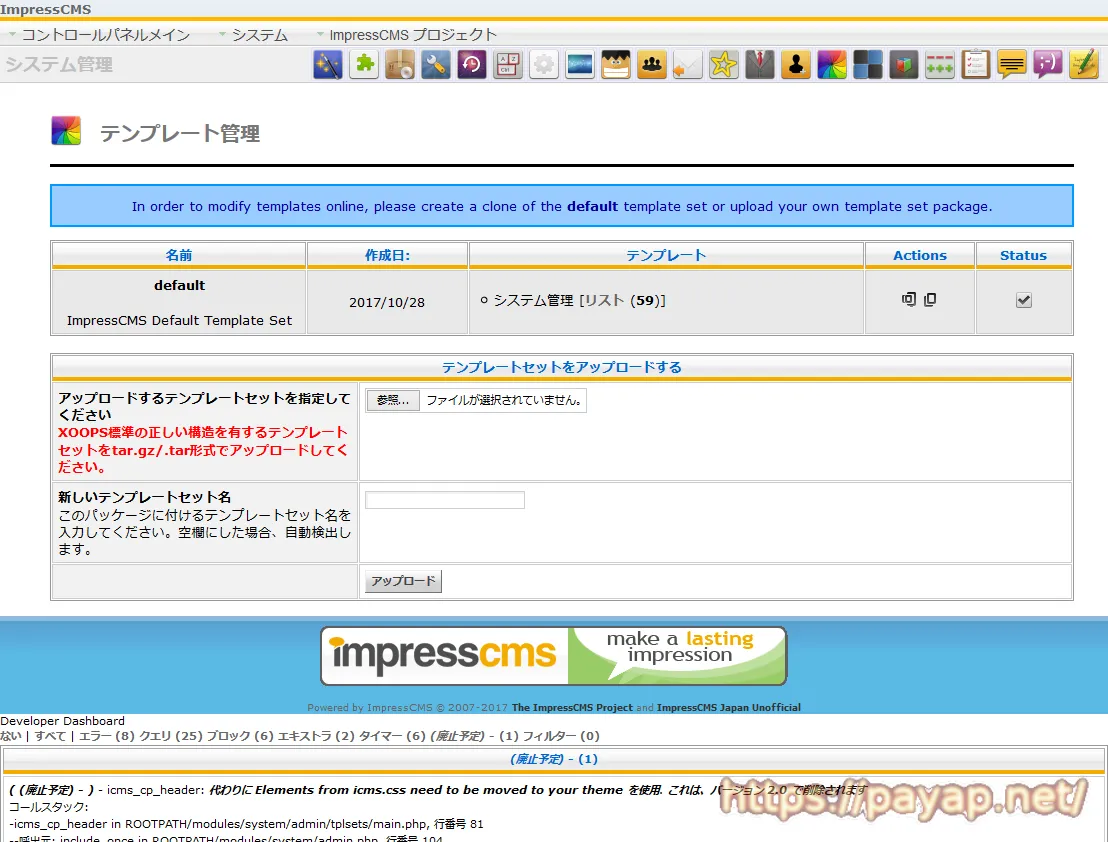Open the green puzzle piece modules icon

pos(364,65)
